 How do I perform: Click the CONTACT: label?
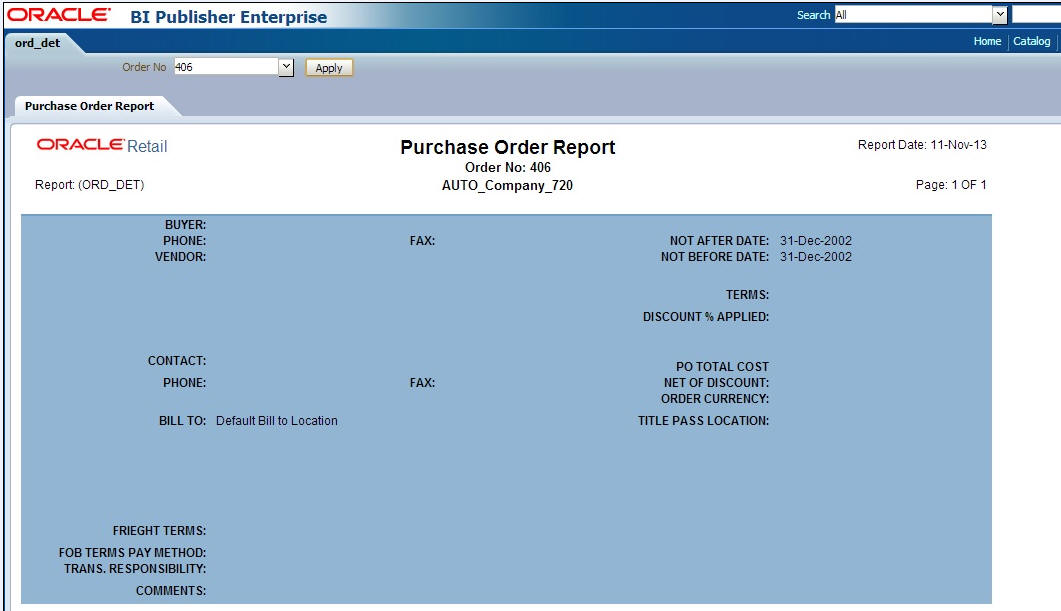coord(177,361)
